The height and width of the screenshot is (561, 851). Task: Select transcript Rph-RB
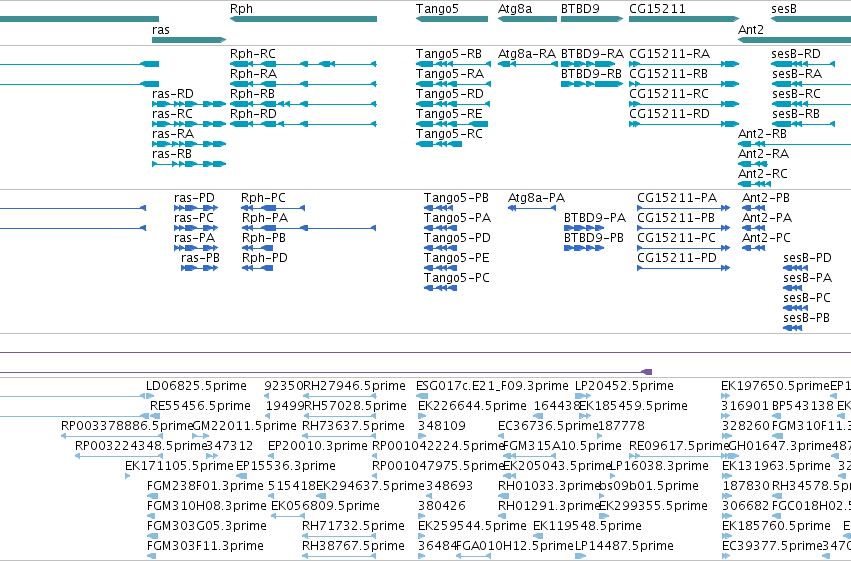[303, 104]
